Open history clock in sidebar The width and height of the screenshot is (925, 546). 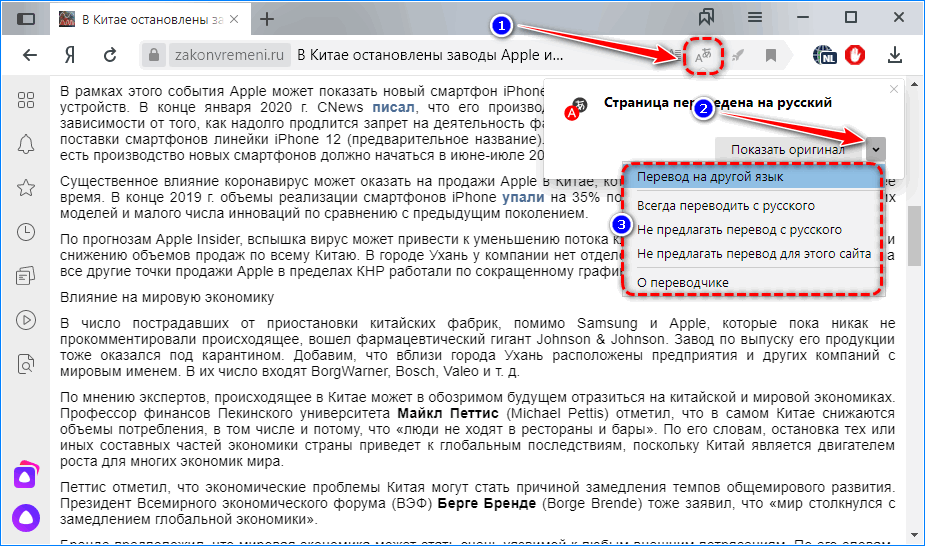point(26,232)
